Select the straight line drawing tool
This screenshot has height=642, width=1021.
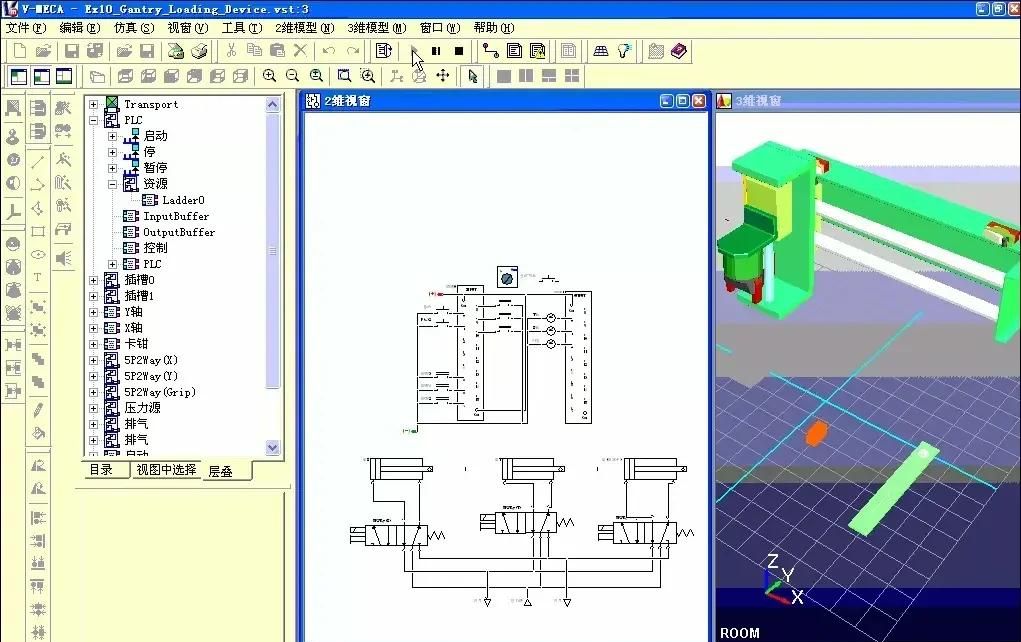38,161
